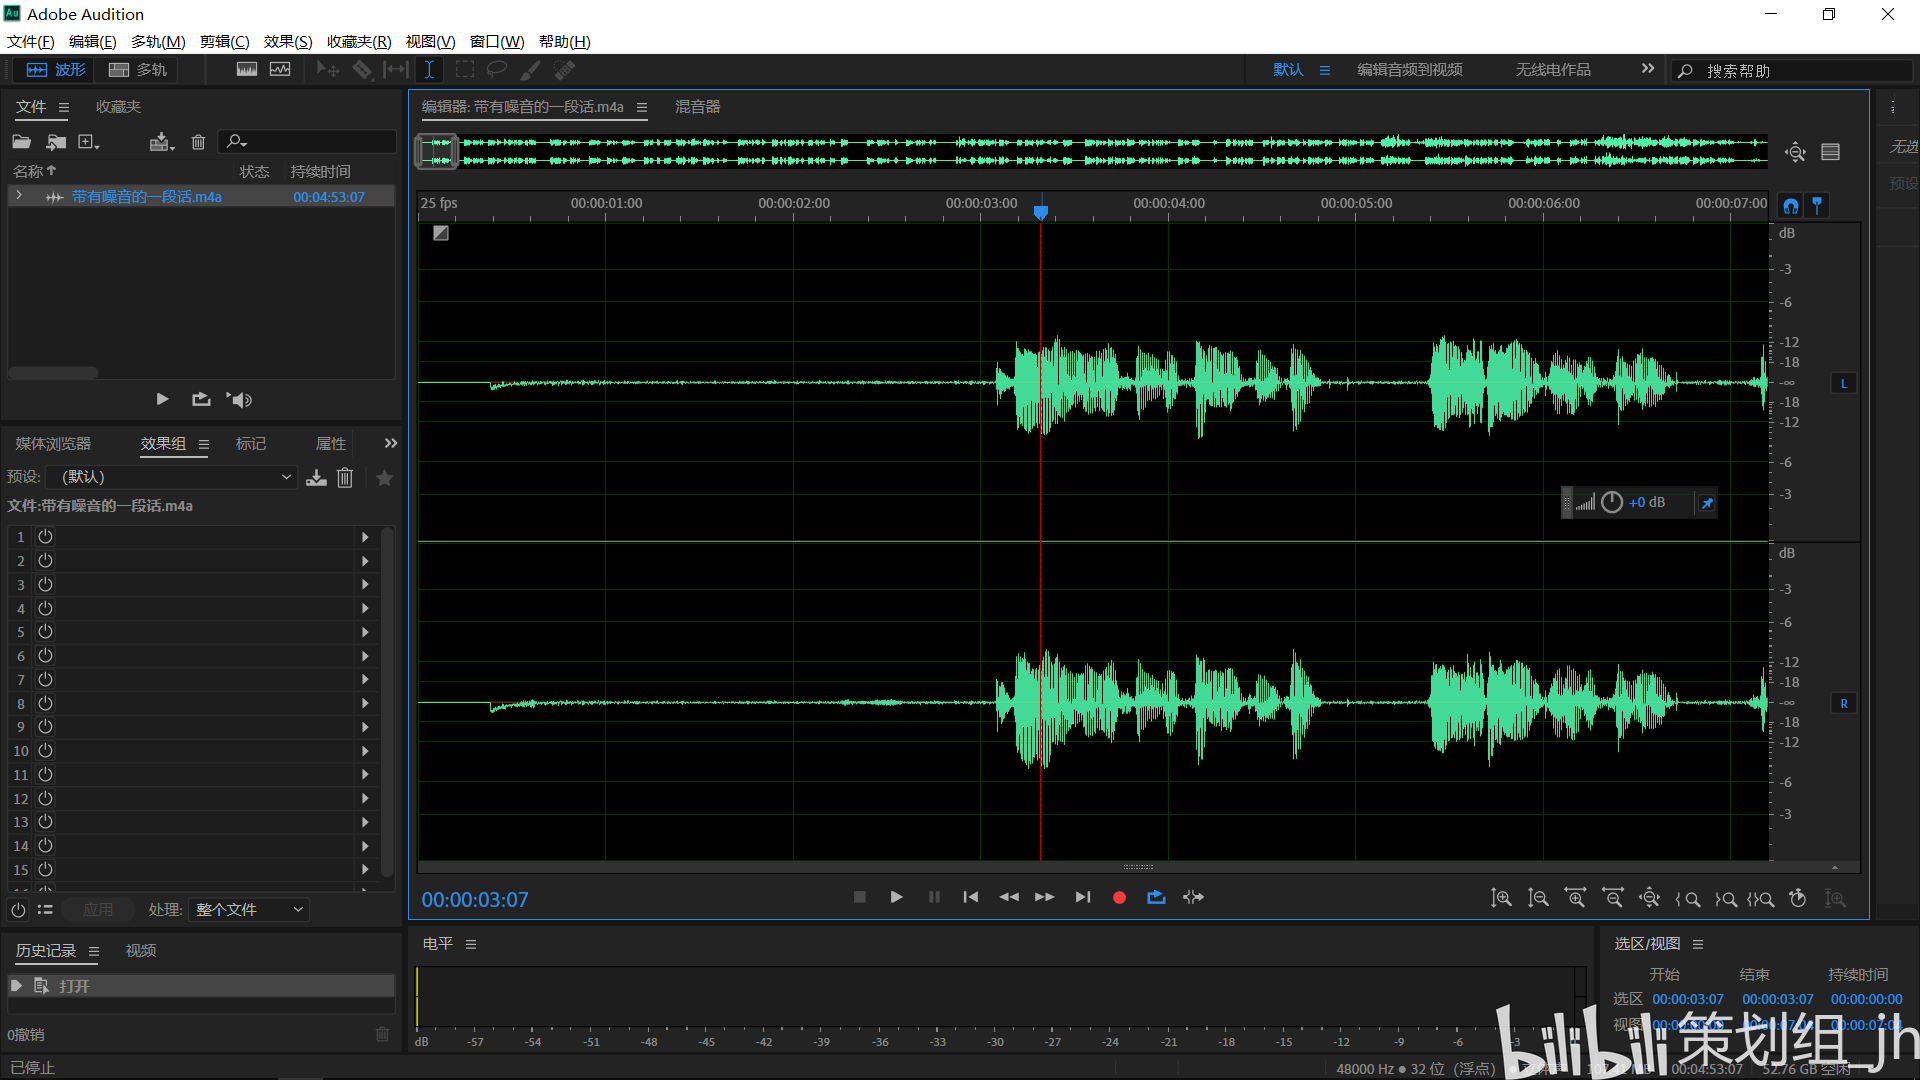
Task: Click Zoom Out (Amplitude) icon
Action: coord(1538,898)
